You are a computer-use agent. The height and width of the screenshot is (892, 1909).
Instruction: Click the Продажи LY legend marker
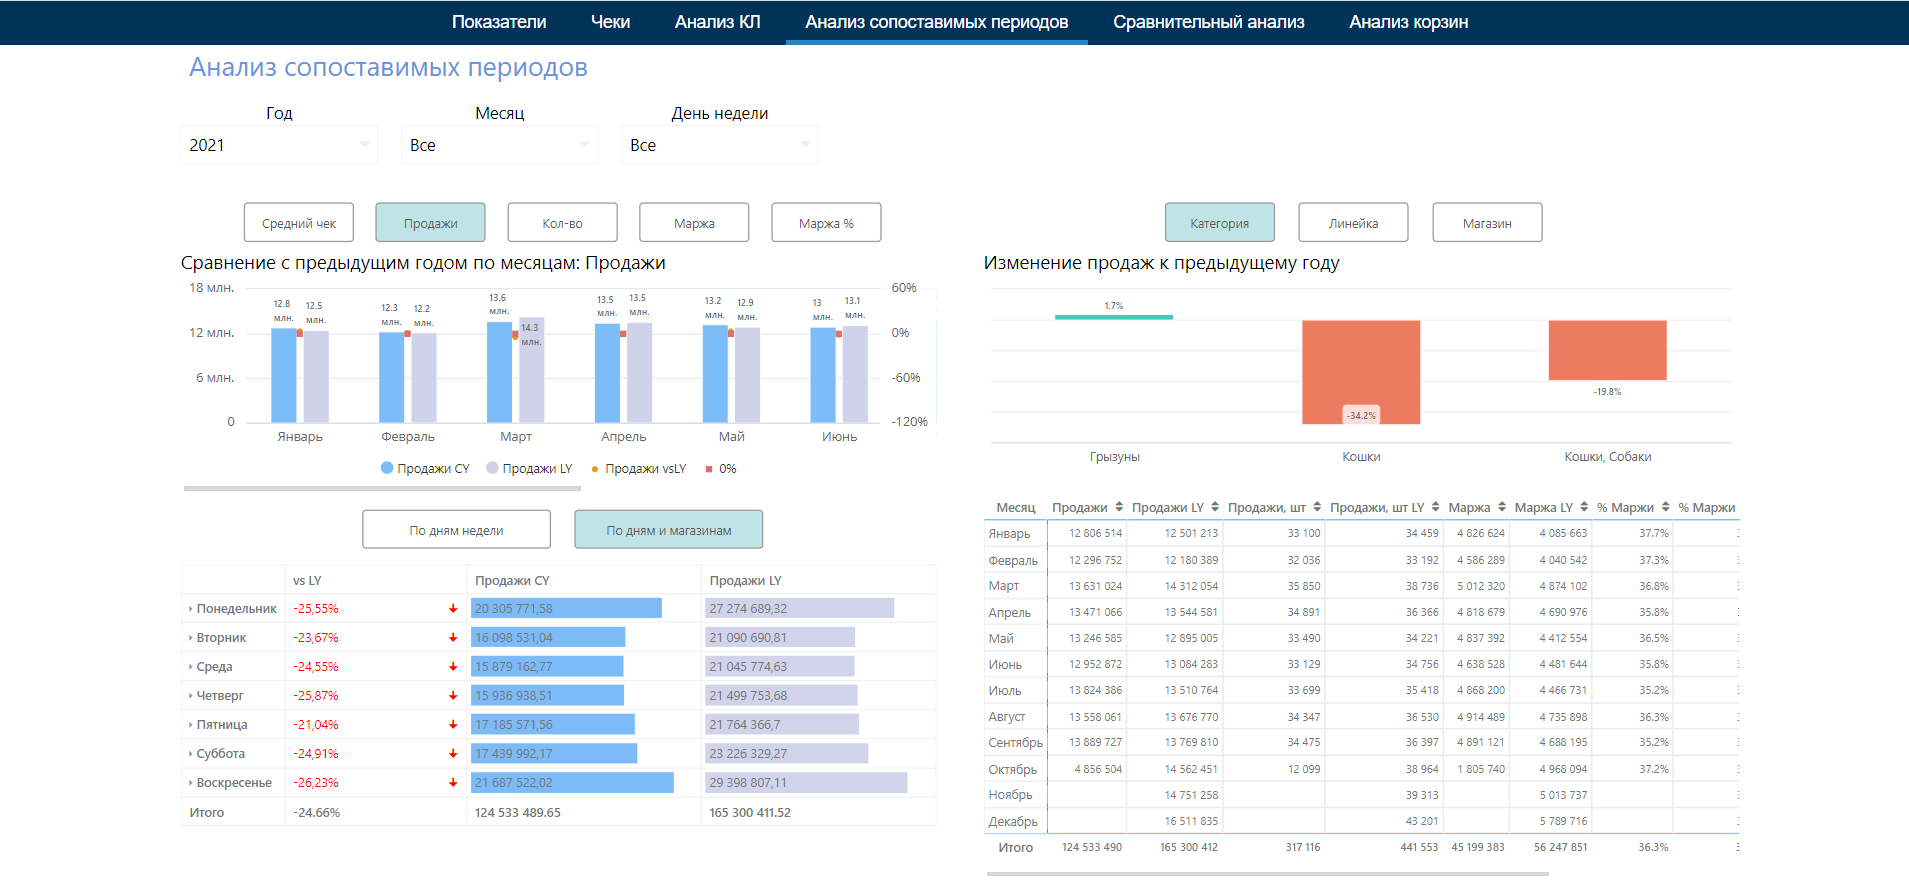(x=492, y=468)
